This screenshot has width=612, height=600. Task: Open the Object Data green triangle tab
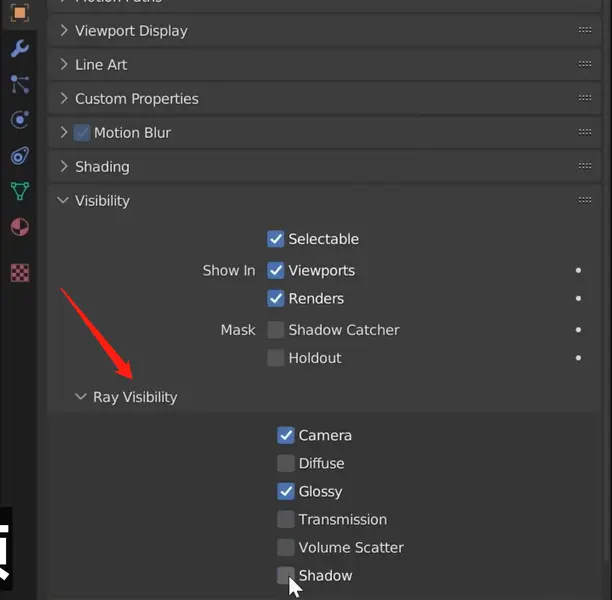point(20,191)
